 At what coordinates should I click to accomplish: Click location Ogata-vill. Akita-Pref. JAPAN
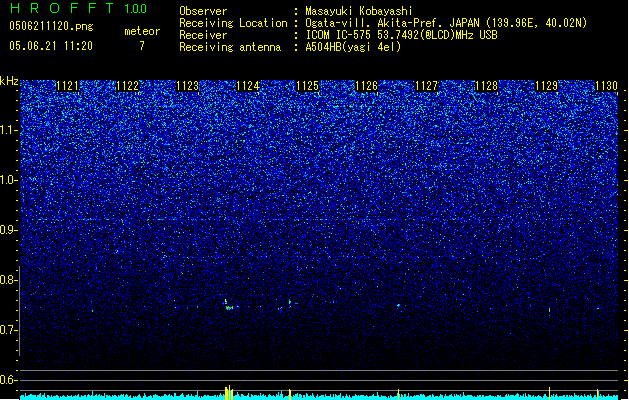pos(392,23)
